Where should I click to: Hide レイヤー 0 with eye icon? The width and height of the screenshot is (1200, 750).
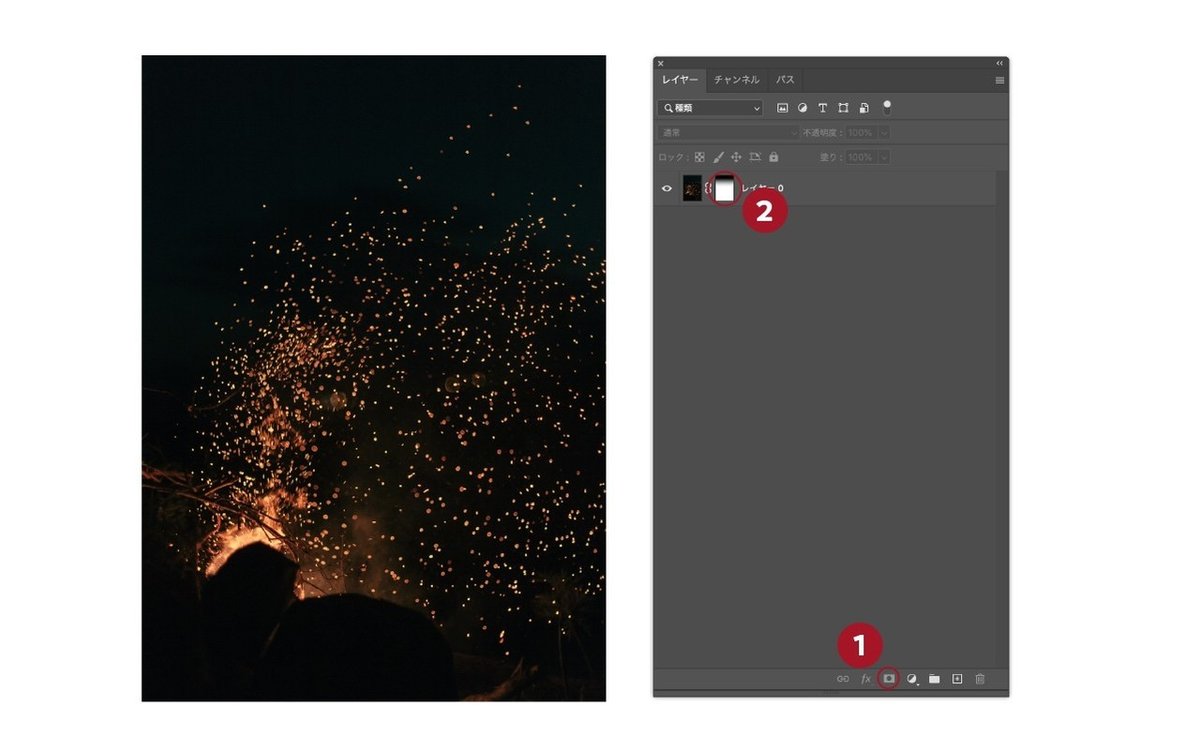(x=667, y=188)
